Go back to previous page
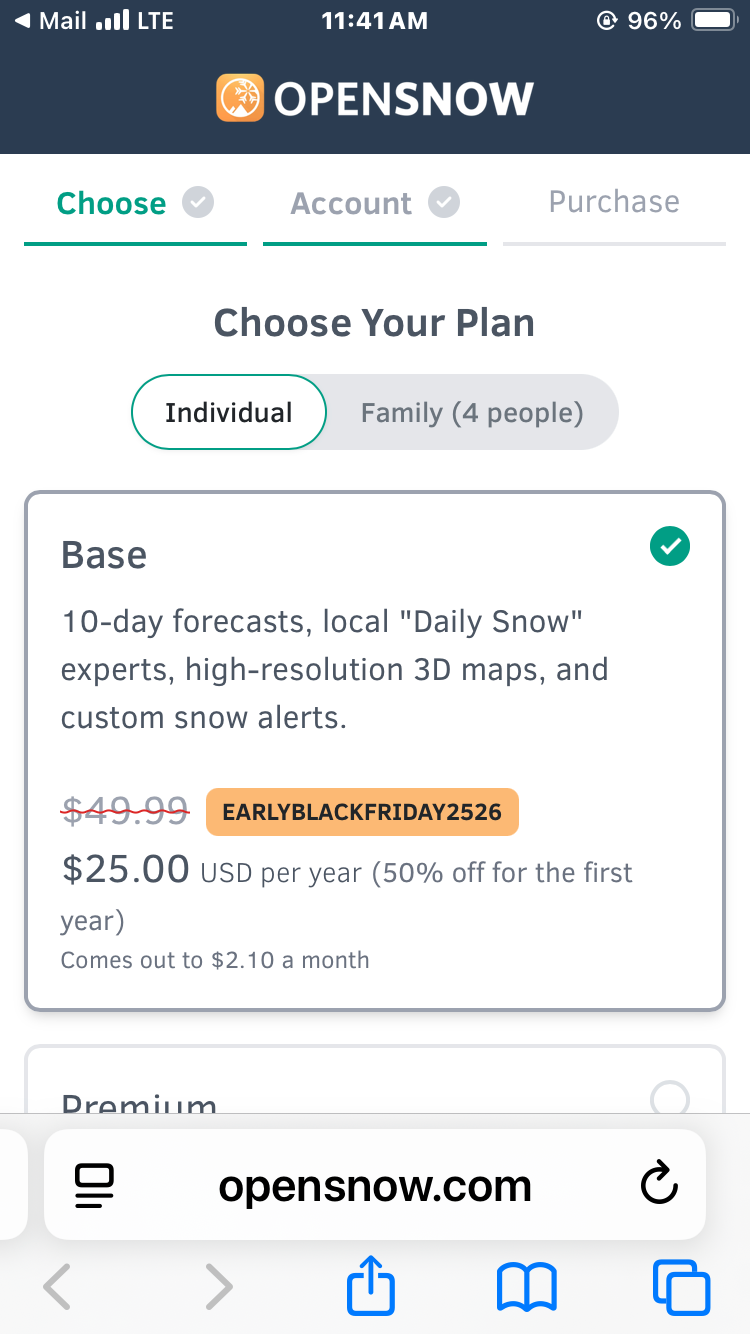Viewport: 750px width, 1334px height. 58,1287
